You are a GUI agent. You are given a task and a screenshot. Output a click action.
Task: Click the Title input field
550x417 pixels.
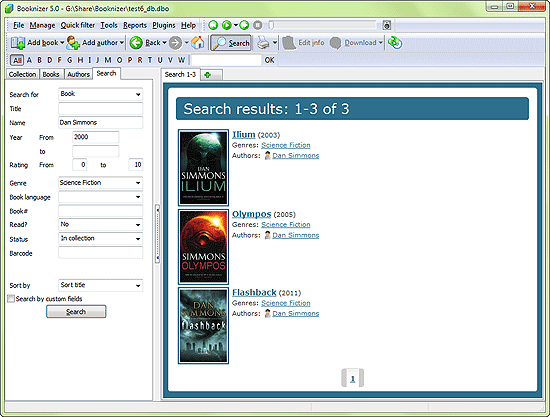pos(101,108)
